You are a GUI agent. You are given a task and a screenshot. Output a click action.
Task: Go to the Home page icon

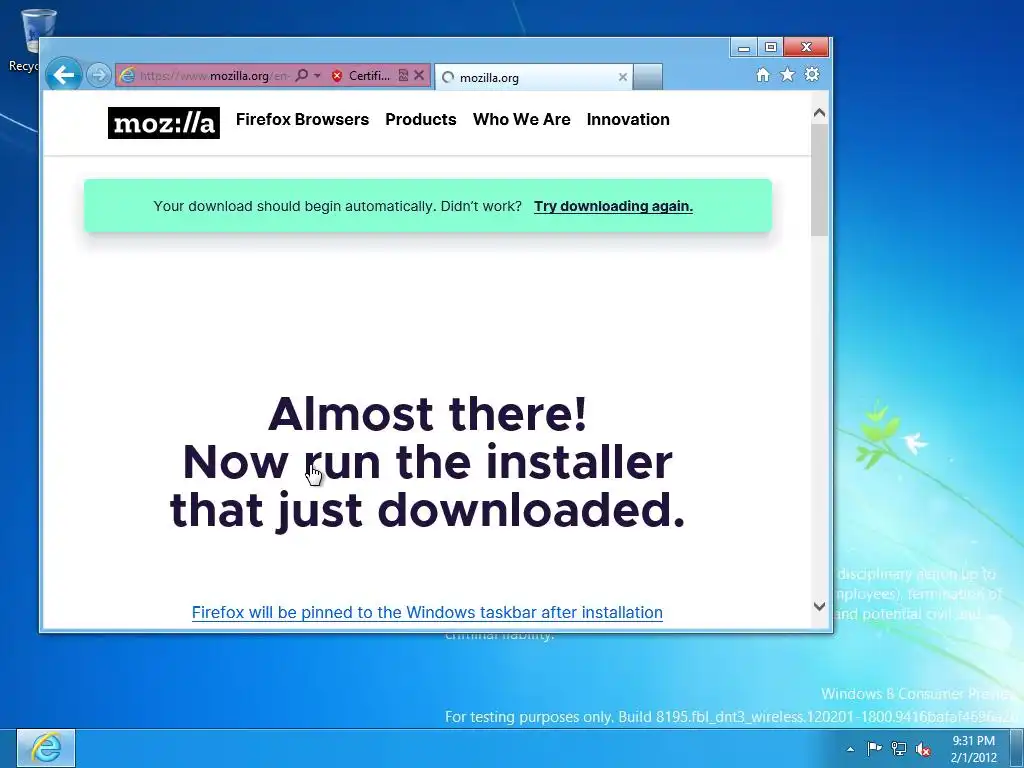763,74
